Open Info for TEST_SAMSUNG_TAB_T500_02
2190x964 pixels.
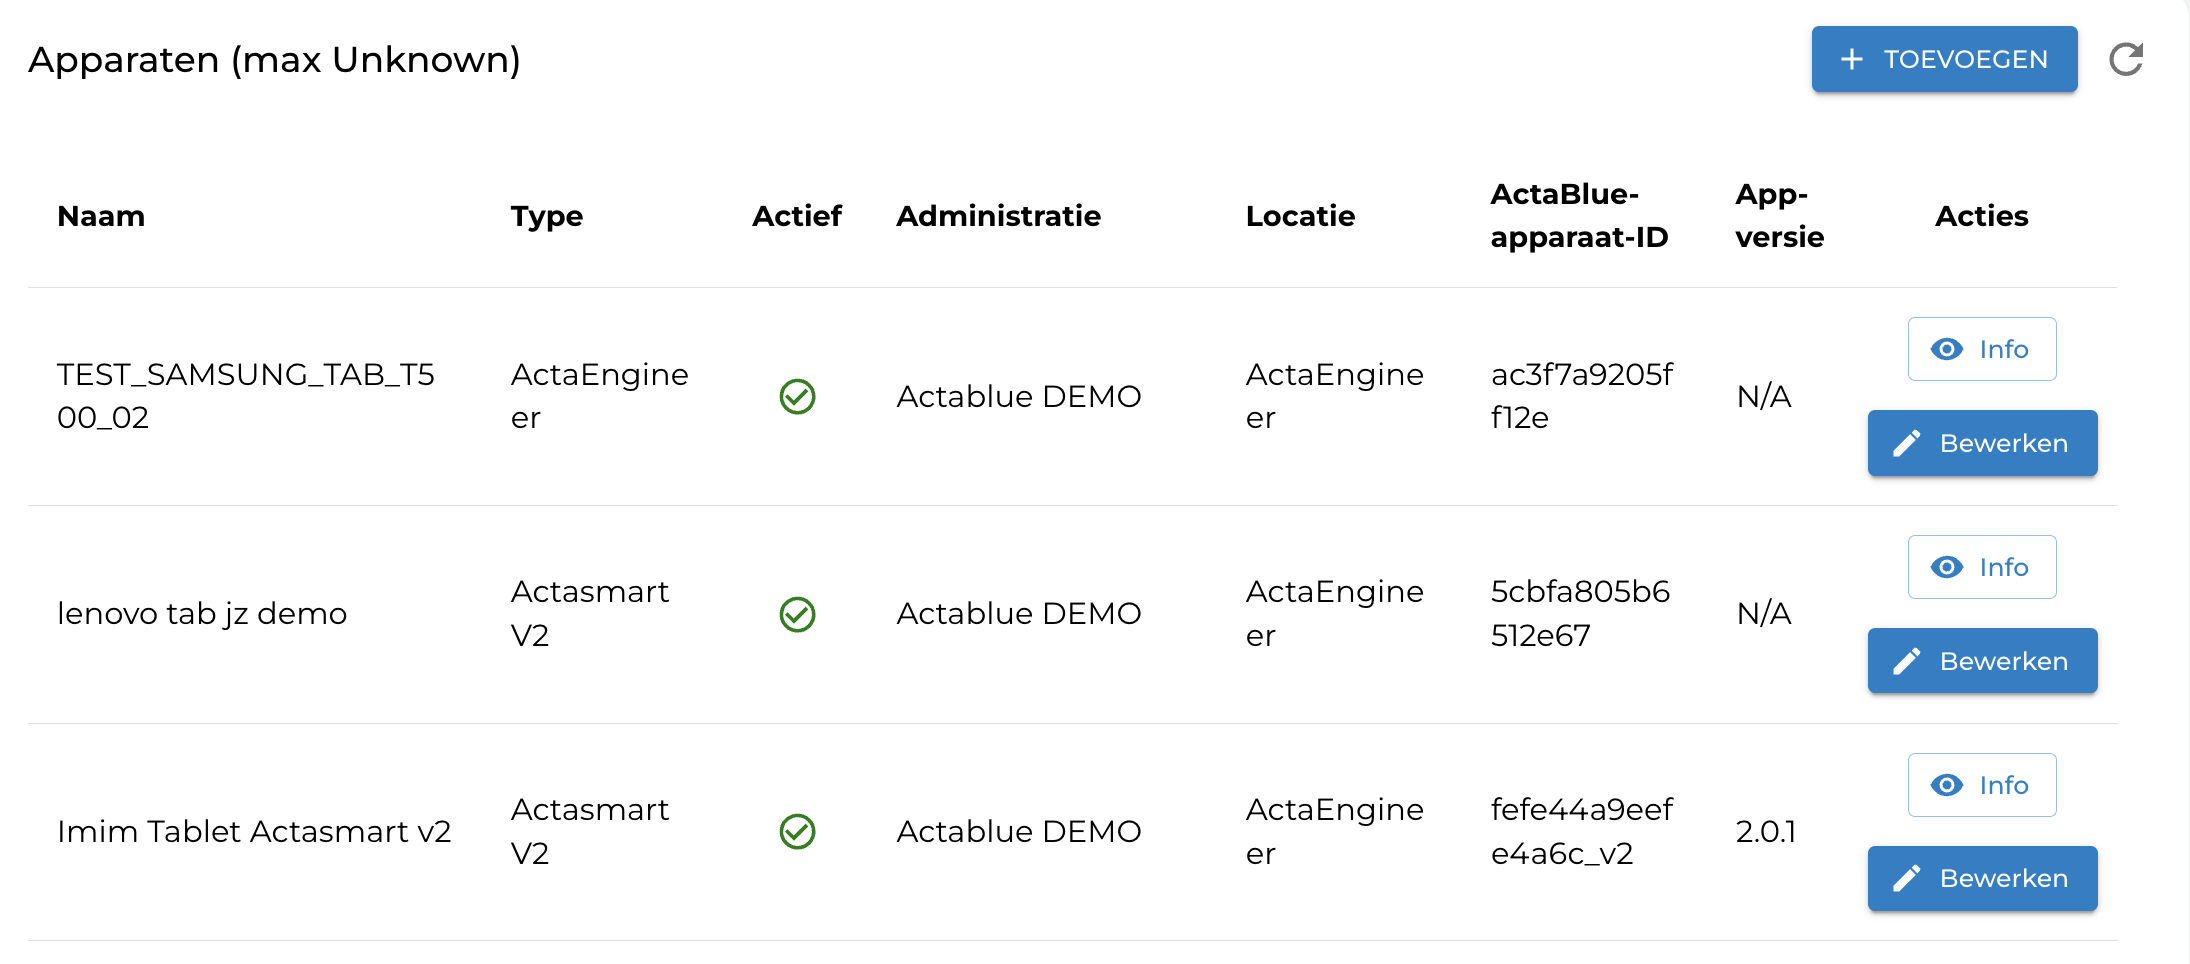pos(1981,349)
